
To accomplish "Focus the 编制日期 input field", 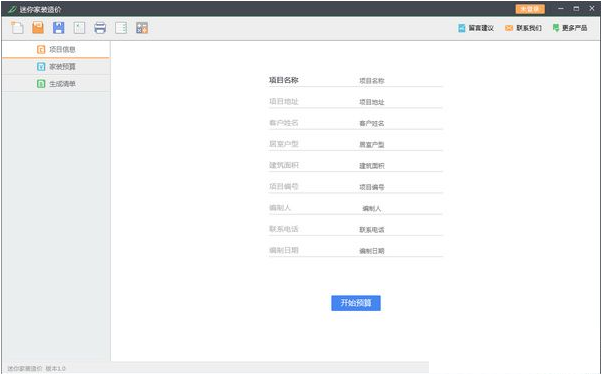I will (x=399, y=251).
